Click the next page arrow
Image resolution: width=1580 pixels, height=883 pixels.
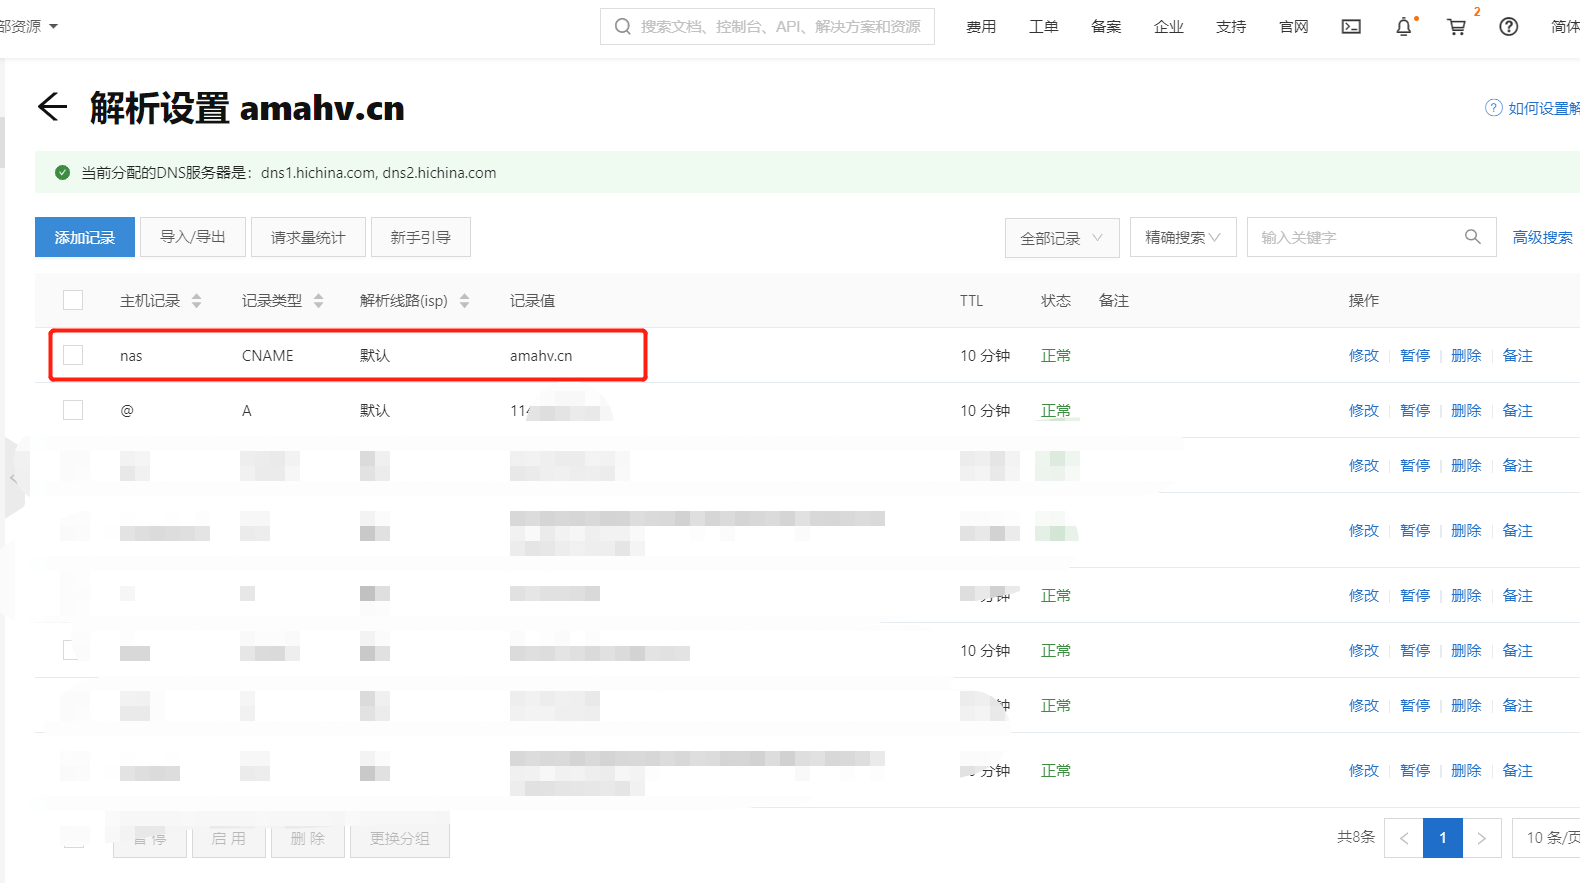[1482, 838]
